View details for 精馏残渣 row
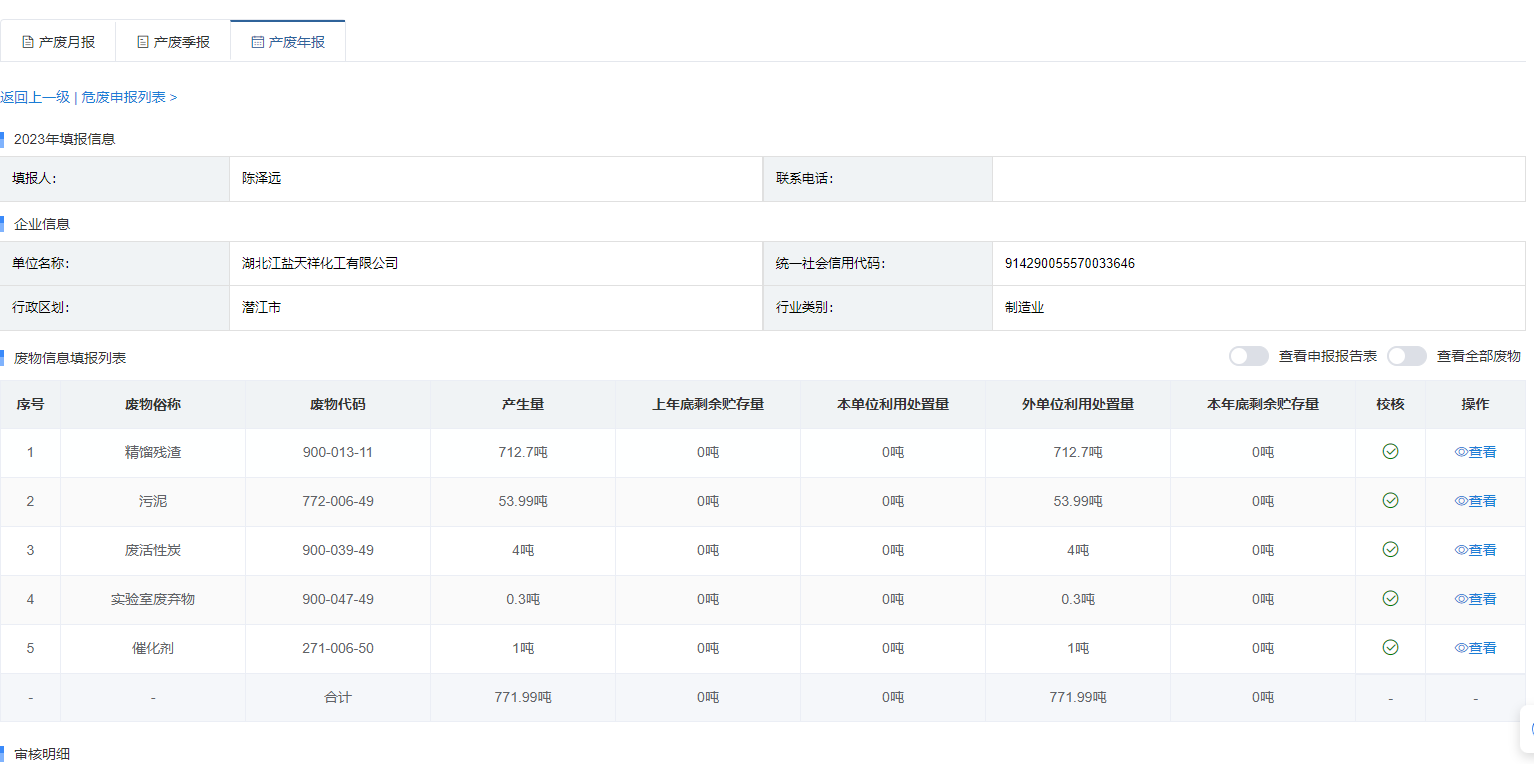The height and width of the screenshot is (764, 1534). point(1475,452)
